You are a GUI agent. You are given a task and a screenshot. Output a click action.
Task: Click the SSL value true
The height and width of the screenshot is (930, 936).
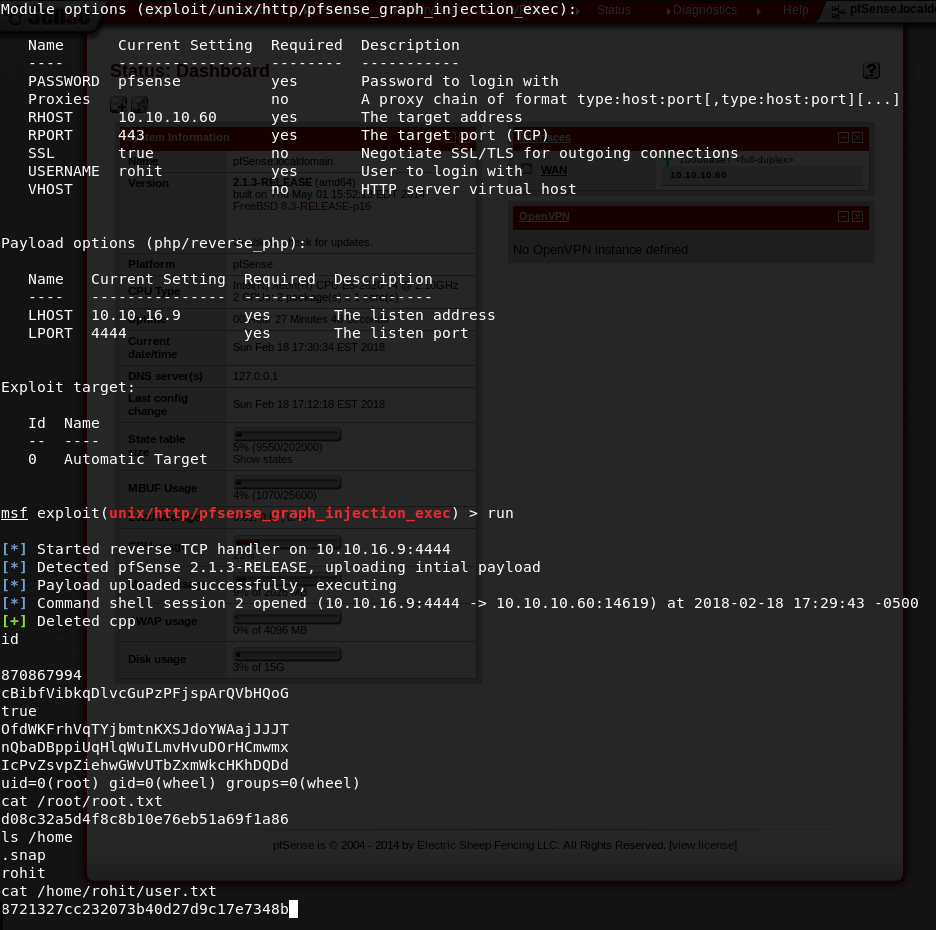[x=136, y=153]
